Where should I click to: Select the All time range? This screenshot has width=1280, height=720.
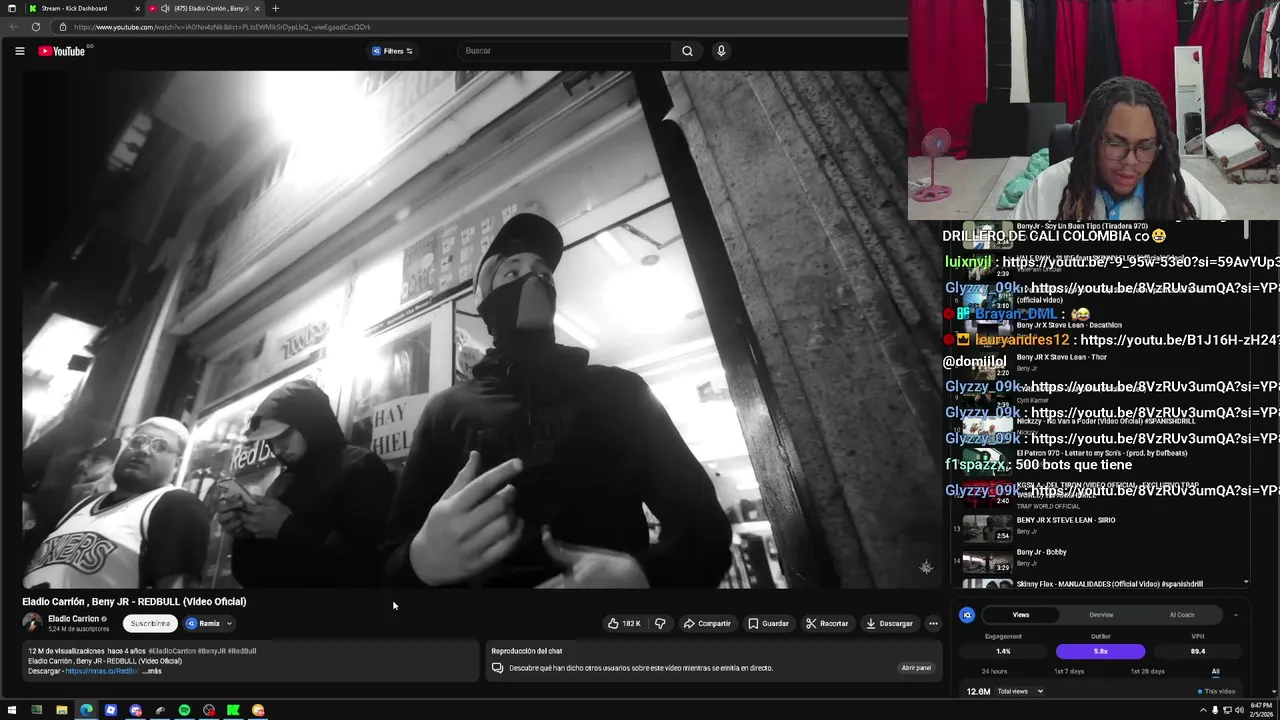pos(1215,672)
